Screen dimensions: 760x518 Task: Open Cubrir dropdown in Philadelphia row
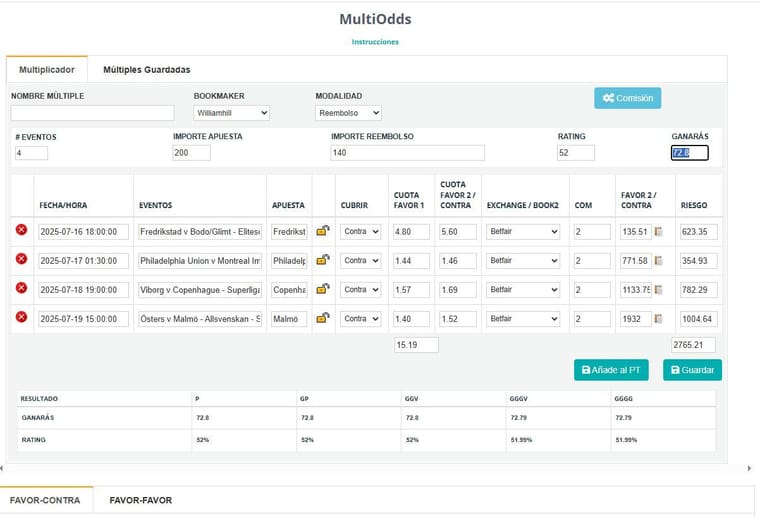pyautogui.click(x=361, y=261)
